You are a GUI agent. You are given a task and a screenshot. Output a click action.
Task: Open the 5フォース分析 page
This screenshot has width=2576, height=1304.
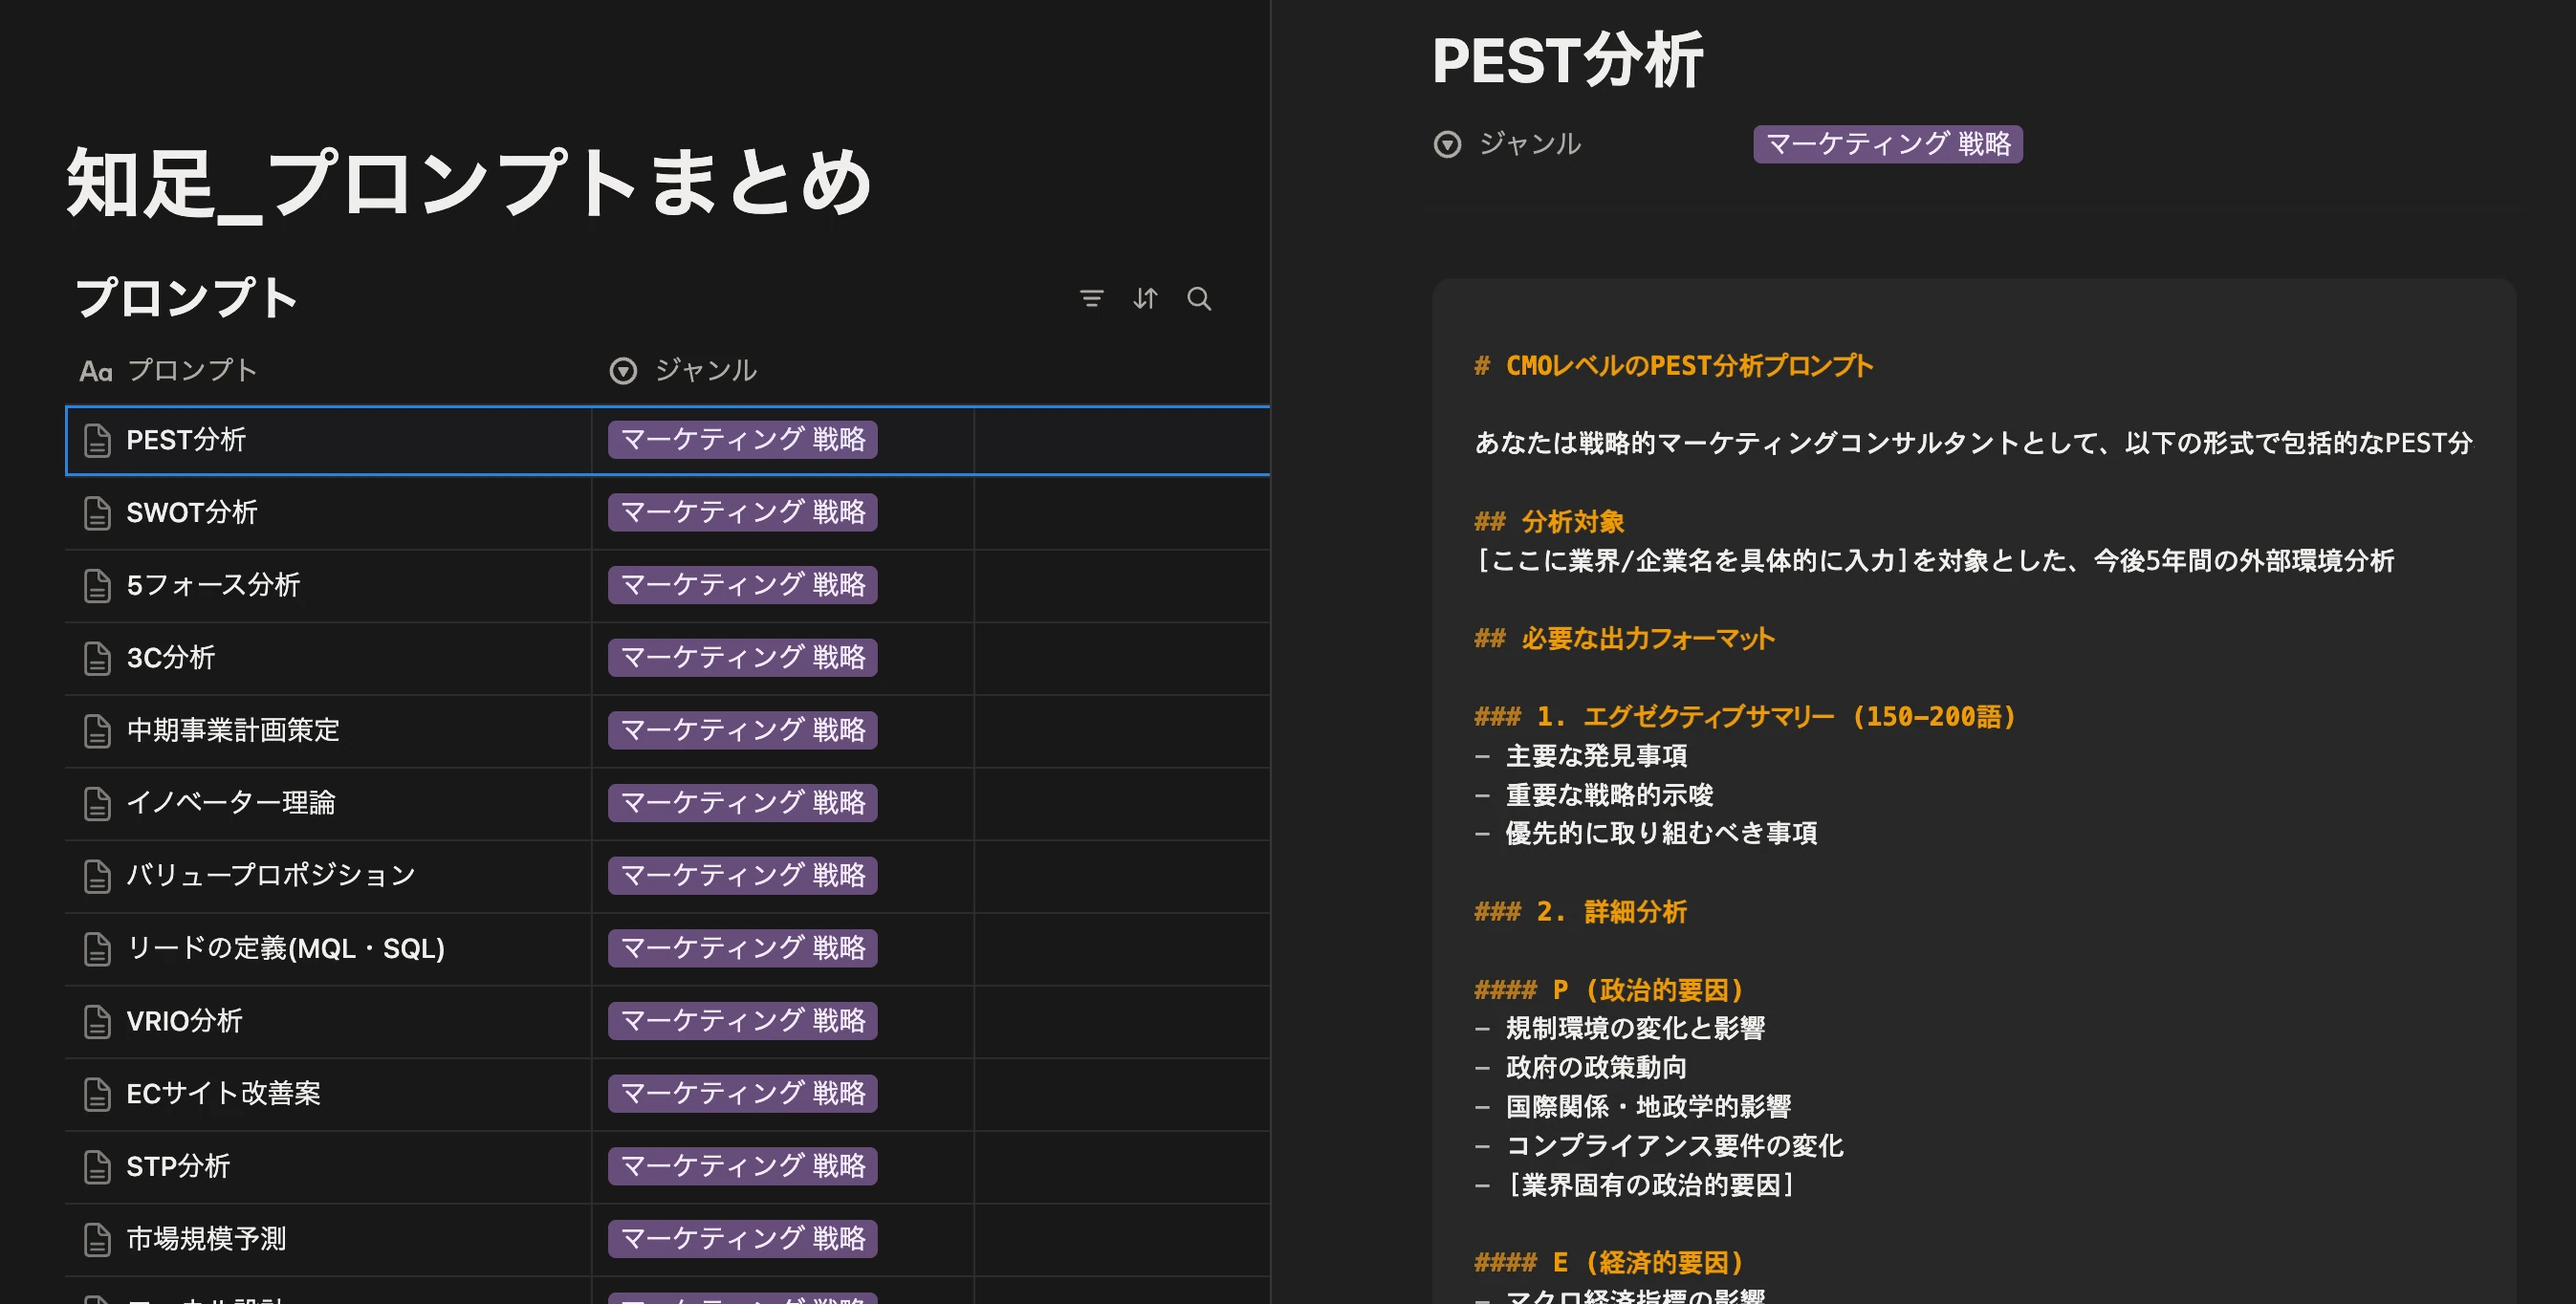point(213,585)
